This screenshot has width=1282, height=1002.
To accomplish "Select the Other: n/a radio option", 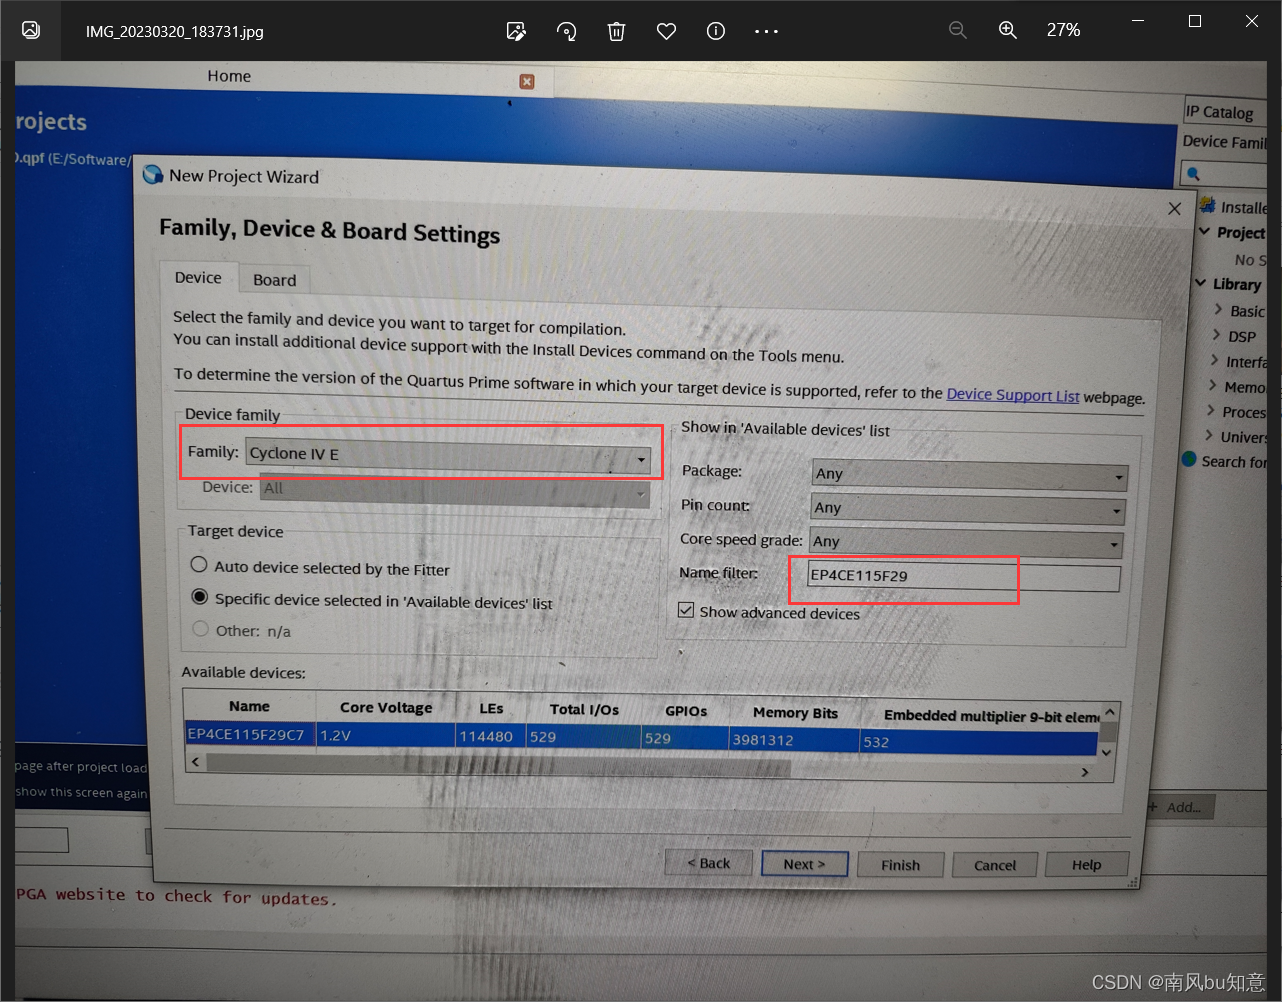I will pyautogui.click(x=201, y=629).
